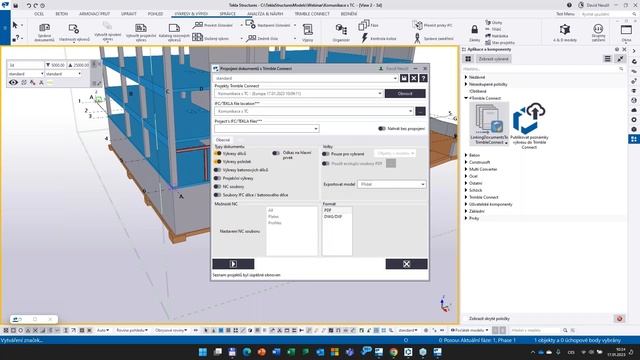Viewport: 640px width, 360px height.
Task: Open Publikovat poznámky výkresu do Trimble Connect
Action: (529, 126)
